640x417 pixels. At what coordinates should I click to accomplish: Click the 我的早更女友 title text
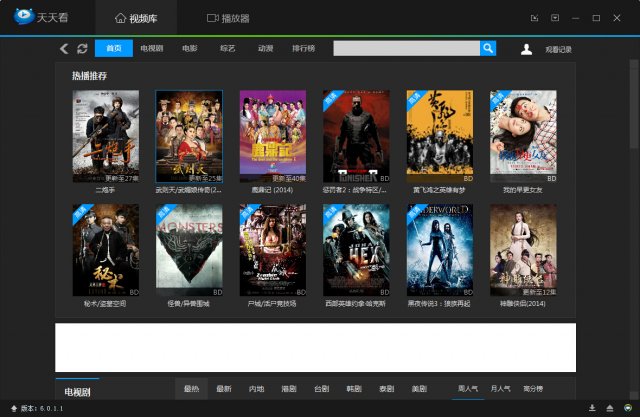522,190
